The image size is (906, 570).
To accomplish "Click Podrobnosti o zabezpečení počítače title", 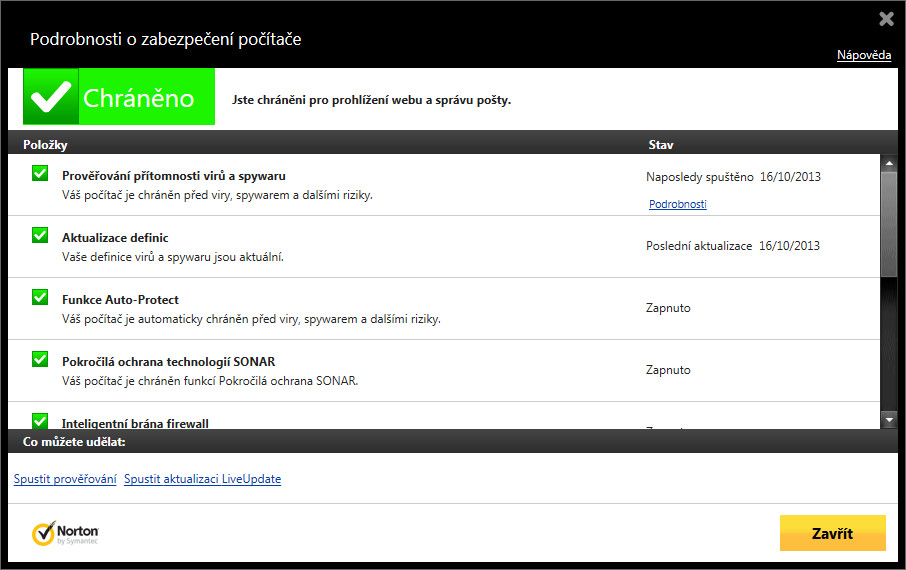I will pos(166,39).
